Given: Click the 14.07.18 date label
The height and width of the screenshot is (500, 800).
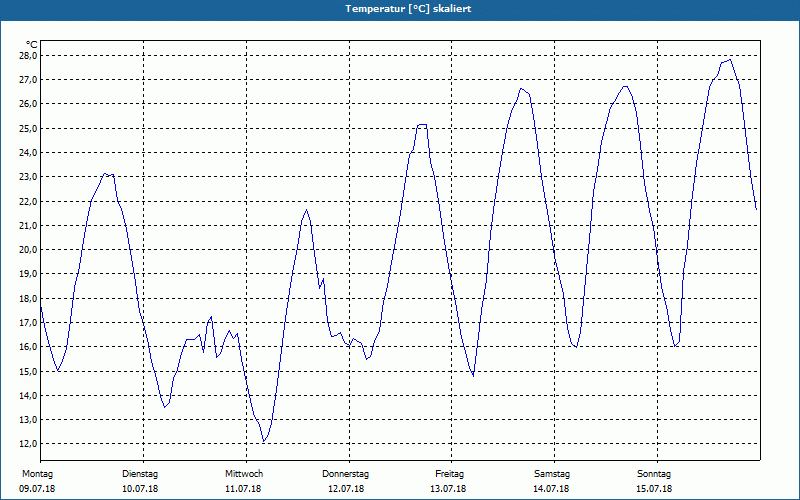Looking at the screenshot, I should pyautogui.click(x=551, y=489).
